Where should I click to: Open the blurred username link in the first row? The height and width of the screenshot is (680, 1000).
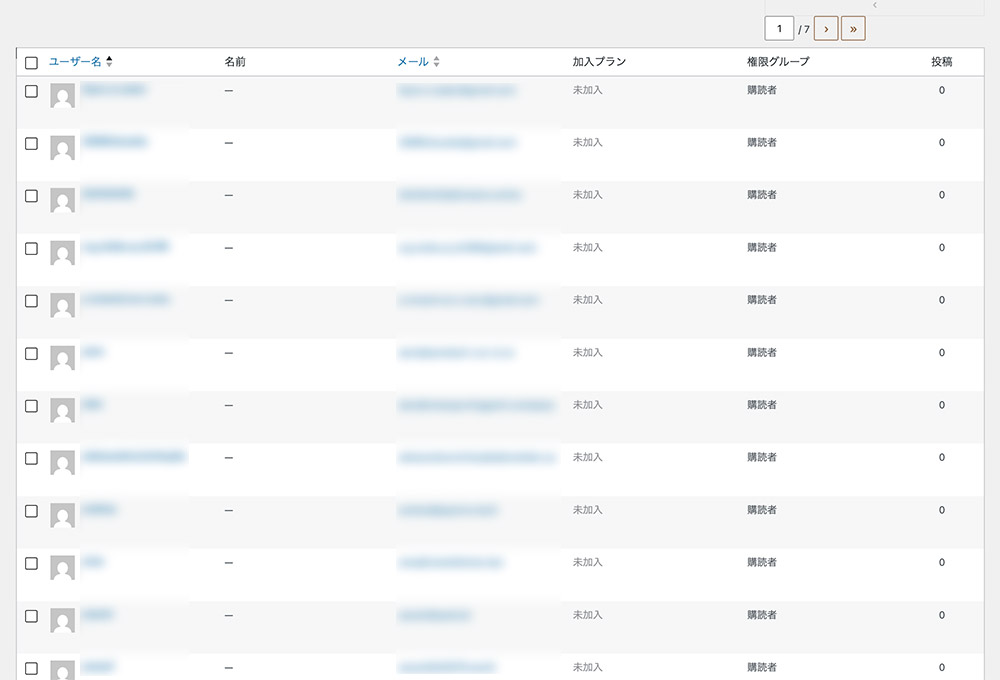[x=114, y=89]
